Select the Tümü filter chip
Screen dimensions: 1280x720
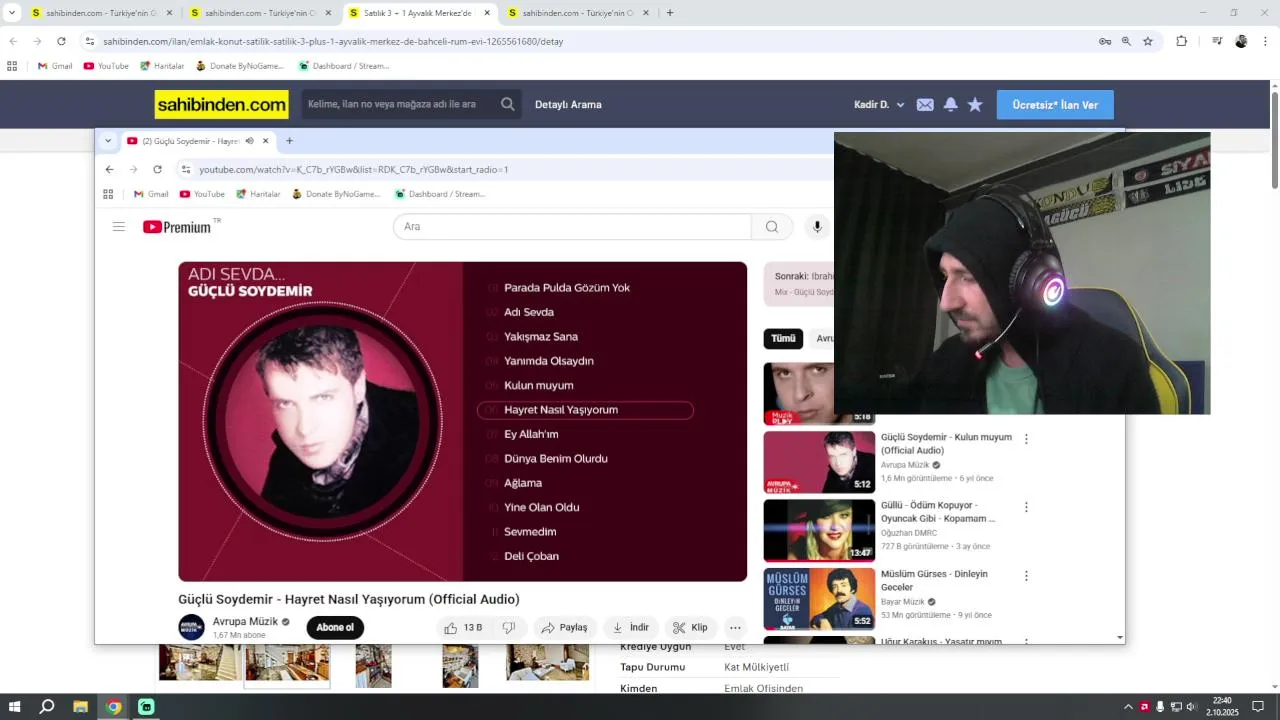click(x=783, y=339)
